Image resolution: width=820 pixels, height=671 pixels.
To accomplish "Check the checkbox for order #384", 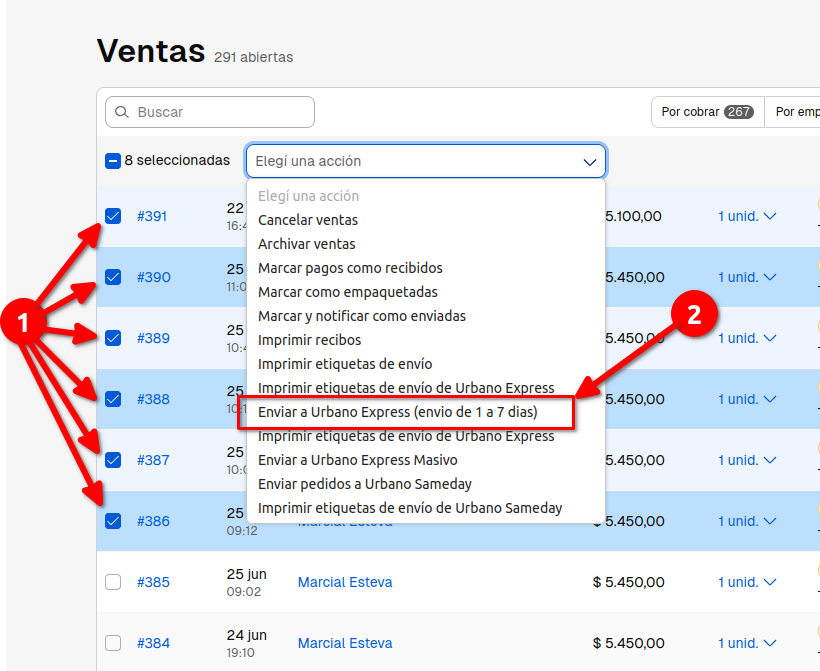I will (113, 643).
